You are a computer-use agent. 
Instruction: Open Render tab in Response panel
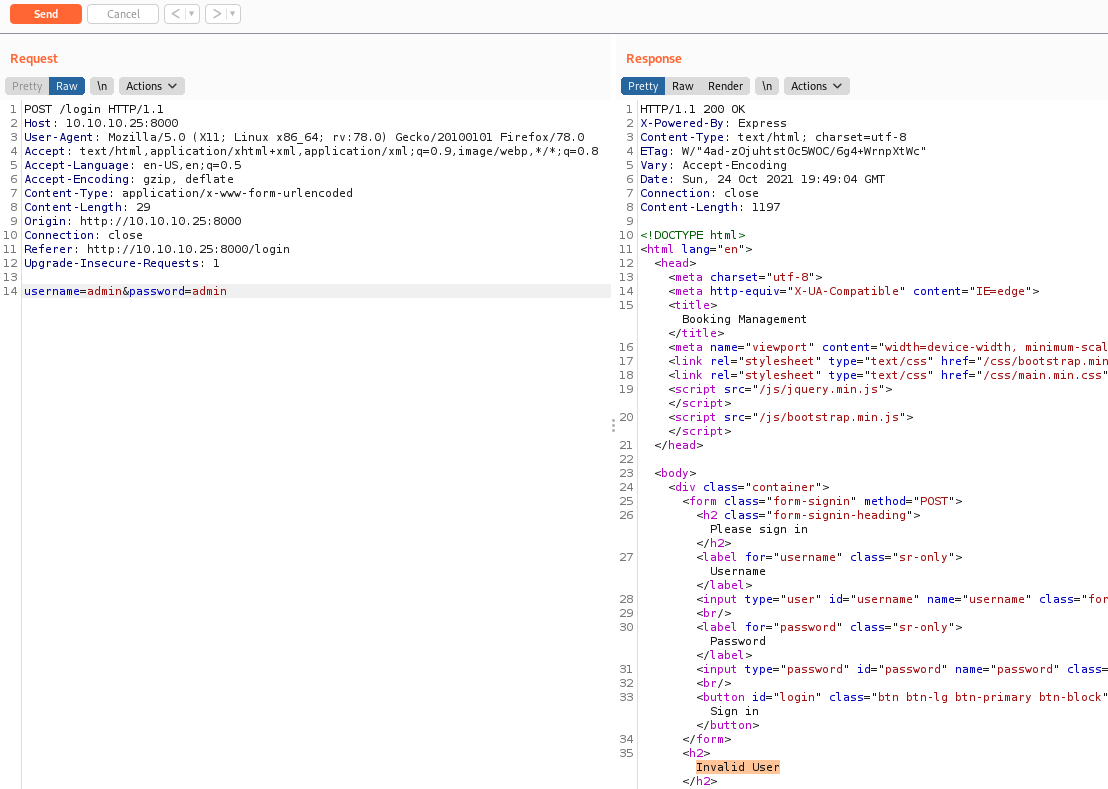[x=726, y=86]
